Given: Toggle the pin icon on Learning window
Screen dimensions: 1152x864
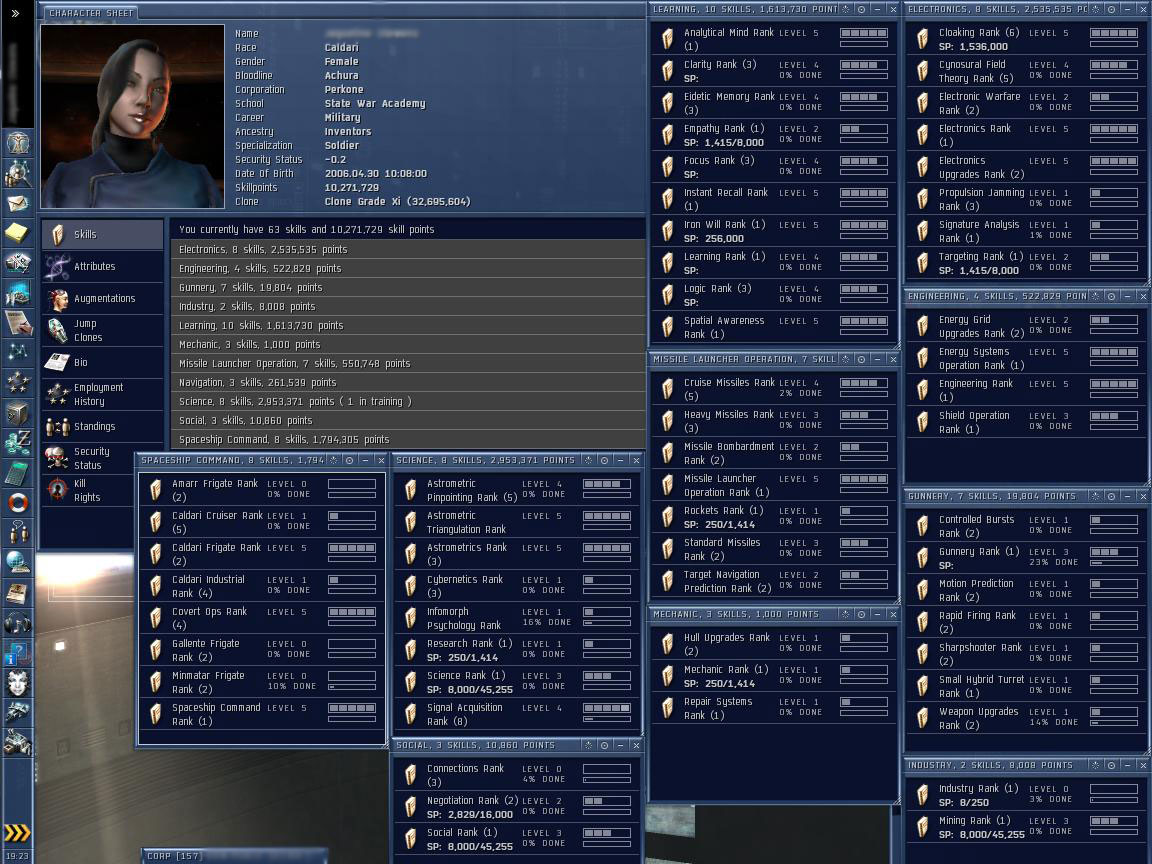Looking at the screenshot, I should (846, 10).
